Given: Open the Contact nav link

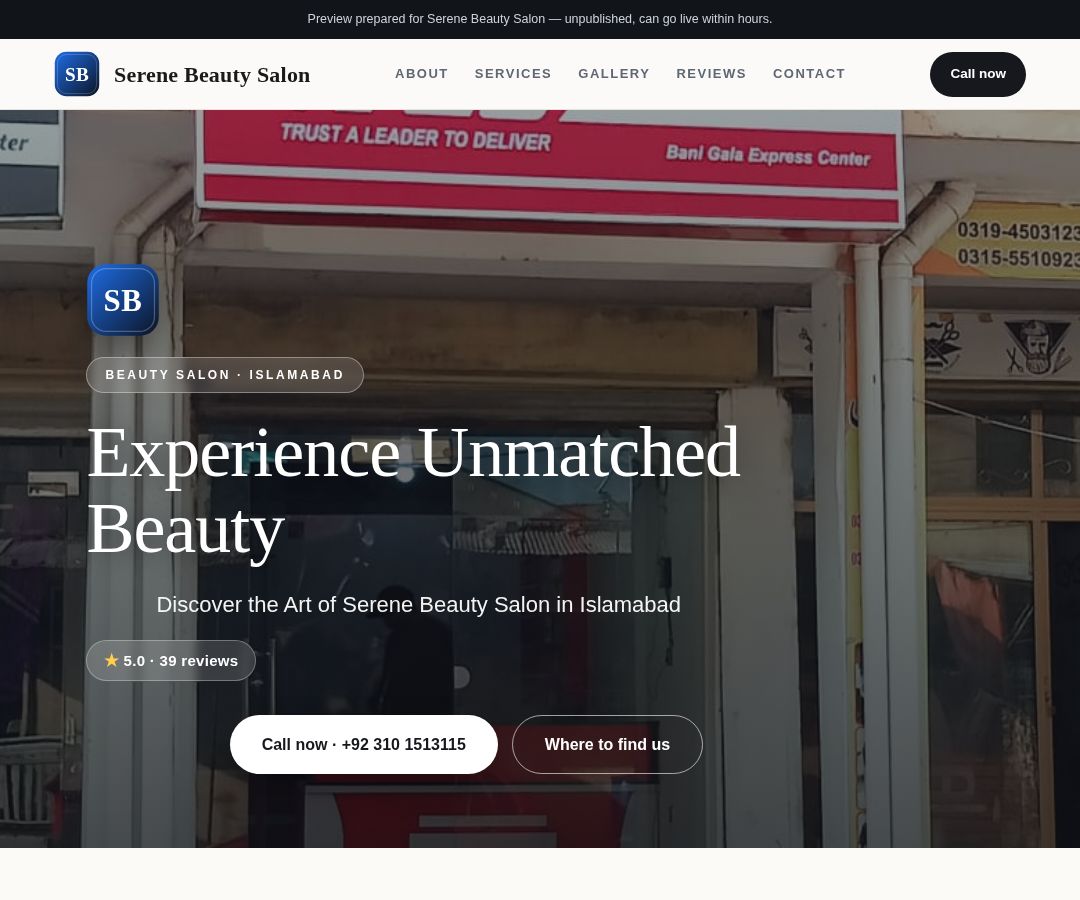Looking at the screenshot, I should tap(809, 74).
